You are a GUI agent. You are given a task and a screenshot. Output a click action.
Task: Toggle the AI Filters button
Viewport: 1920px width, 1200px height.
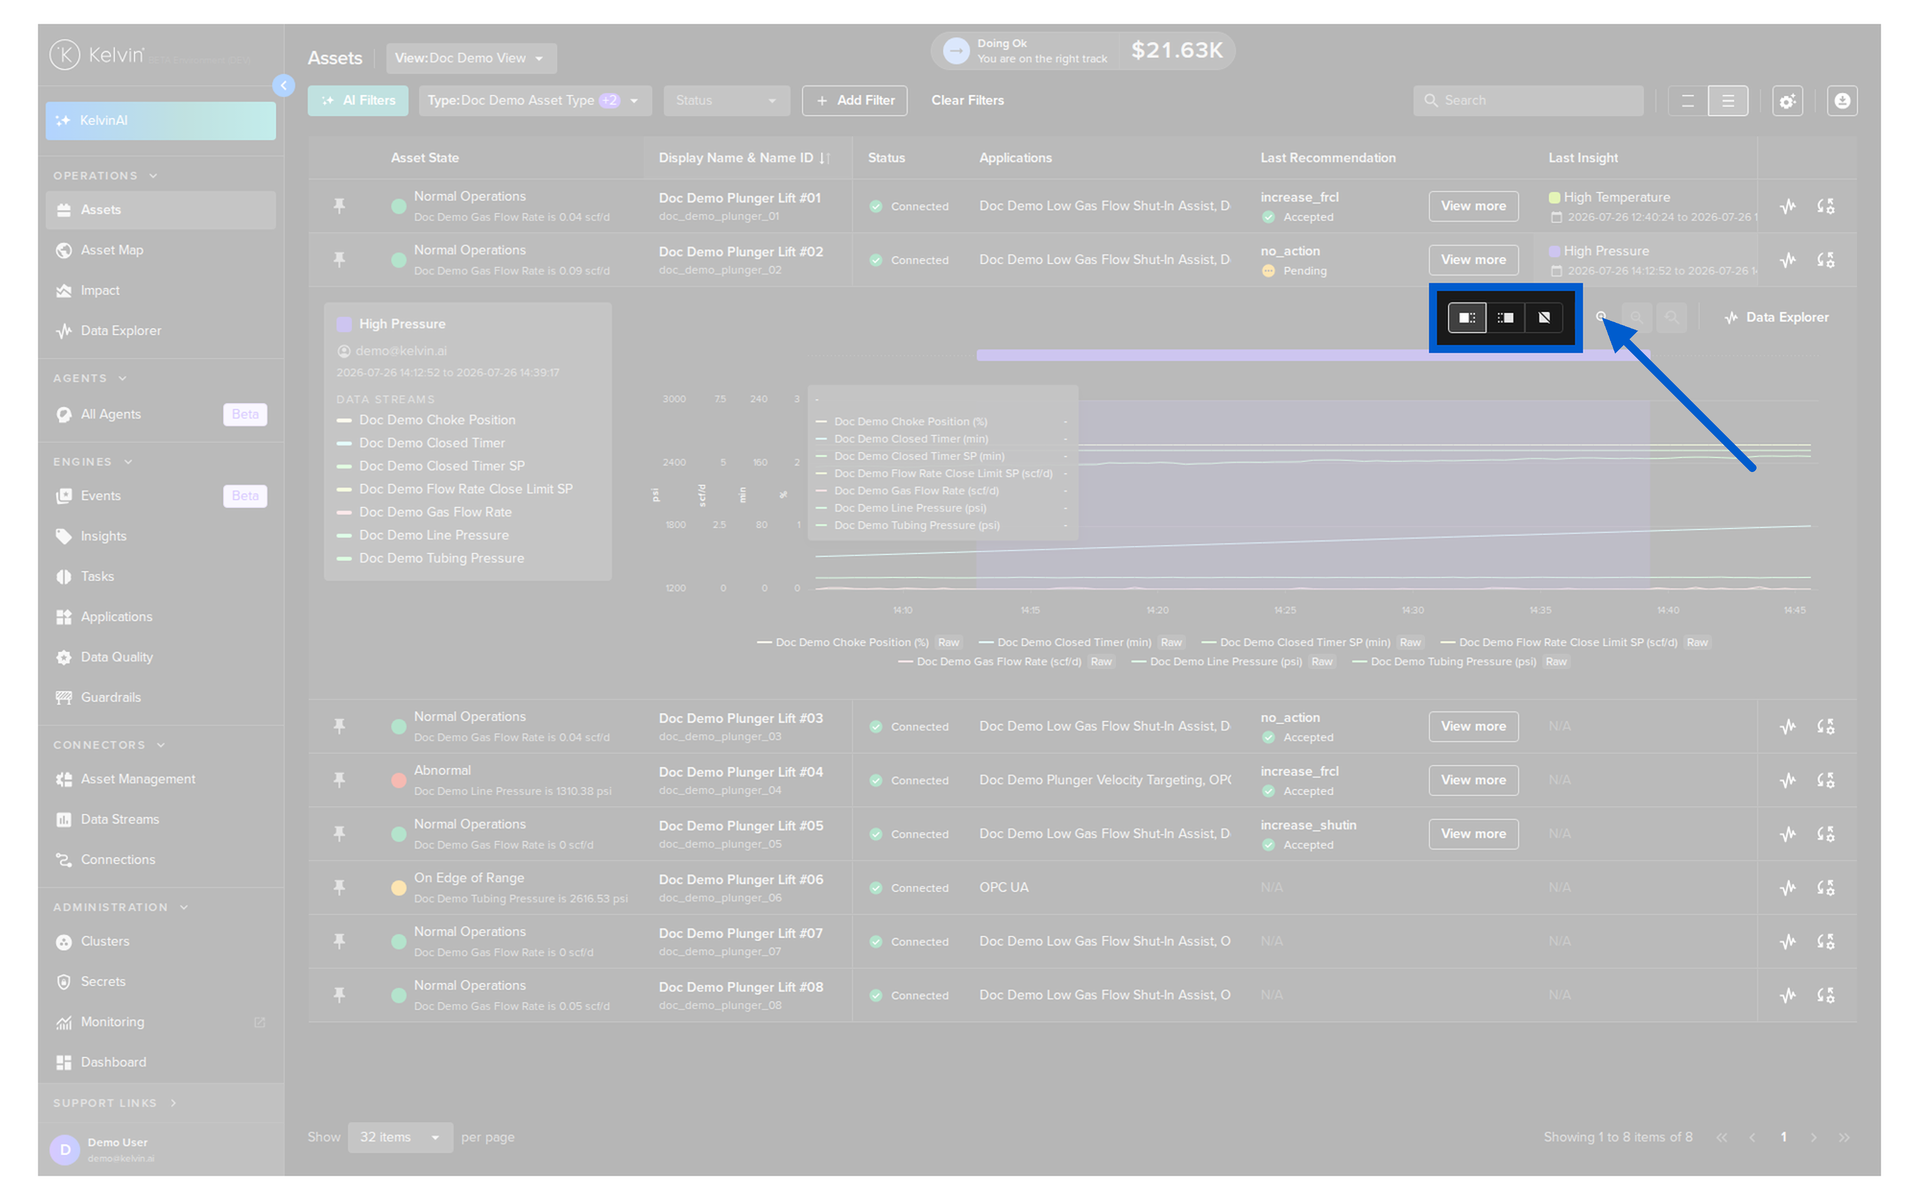point(358,101)
